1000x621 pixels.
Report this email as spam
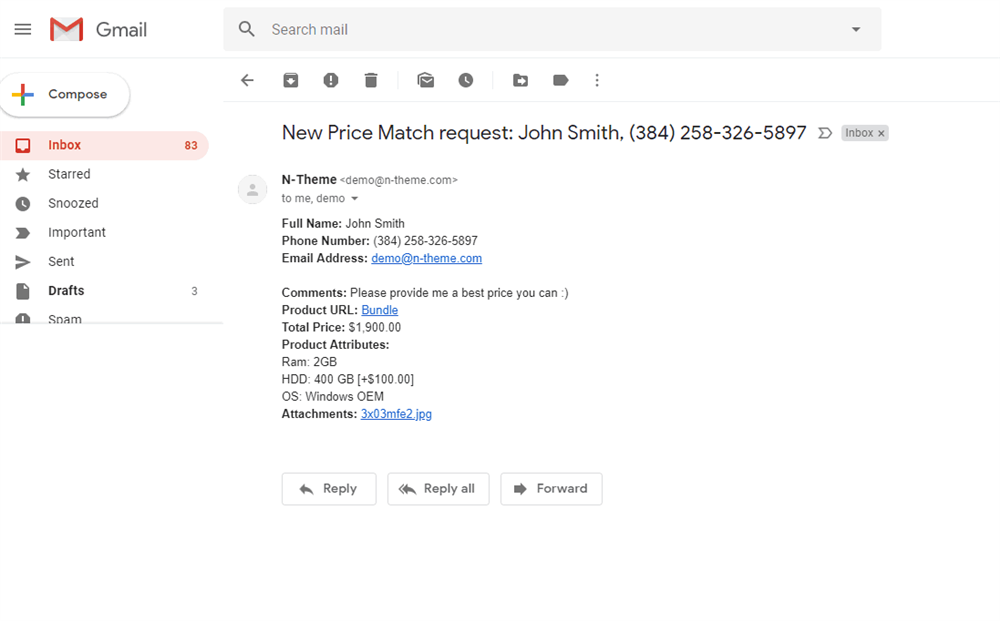330,80
